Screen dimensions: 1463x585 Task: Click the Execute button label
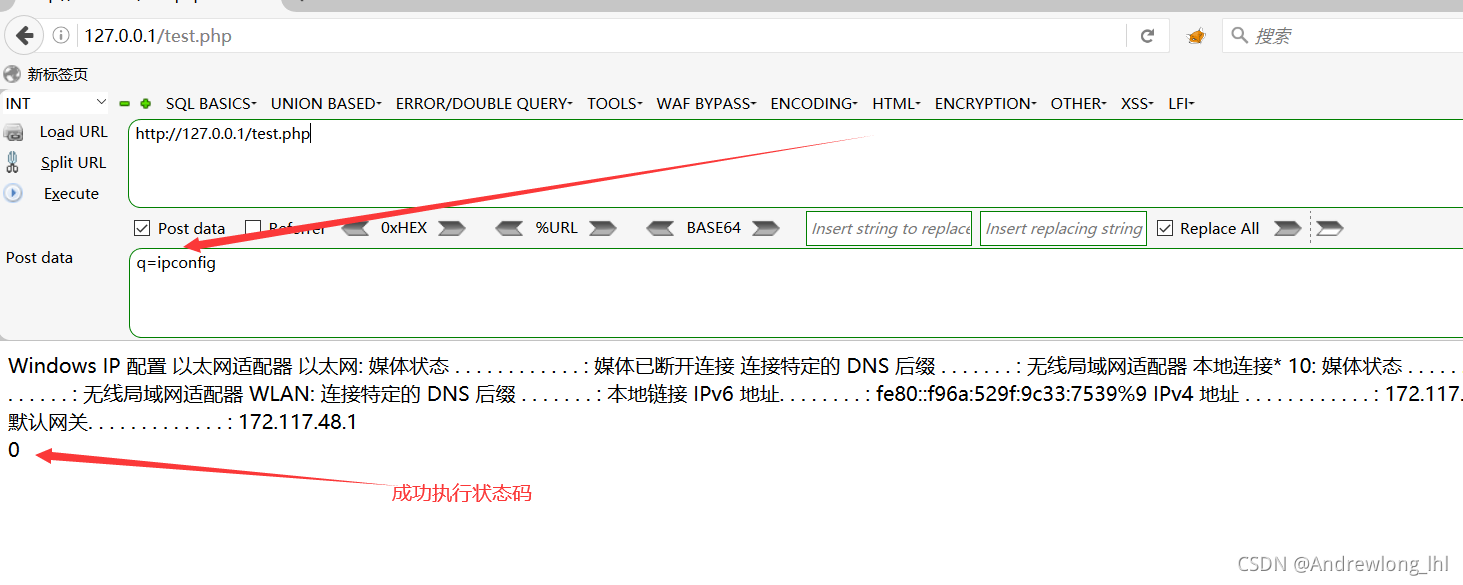click(x=71, y=193)
